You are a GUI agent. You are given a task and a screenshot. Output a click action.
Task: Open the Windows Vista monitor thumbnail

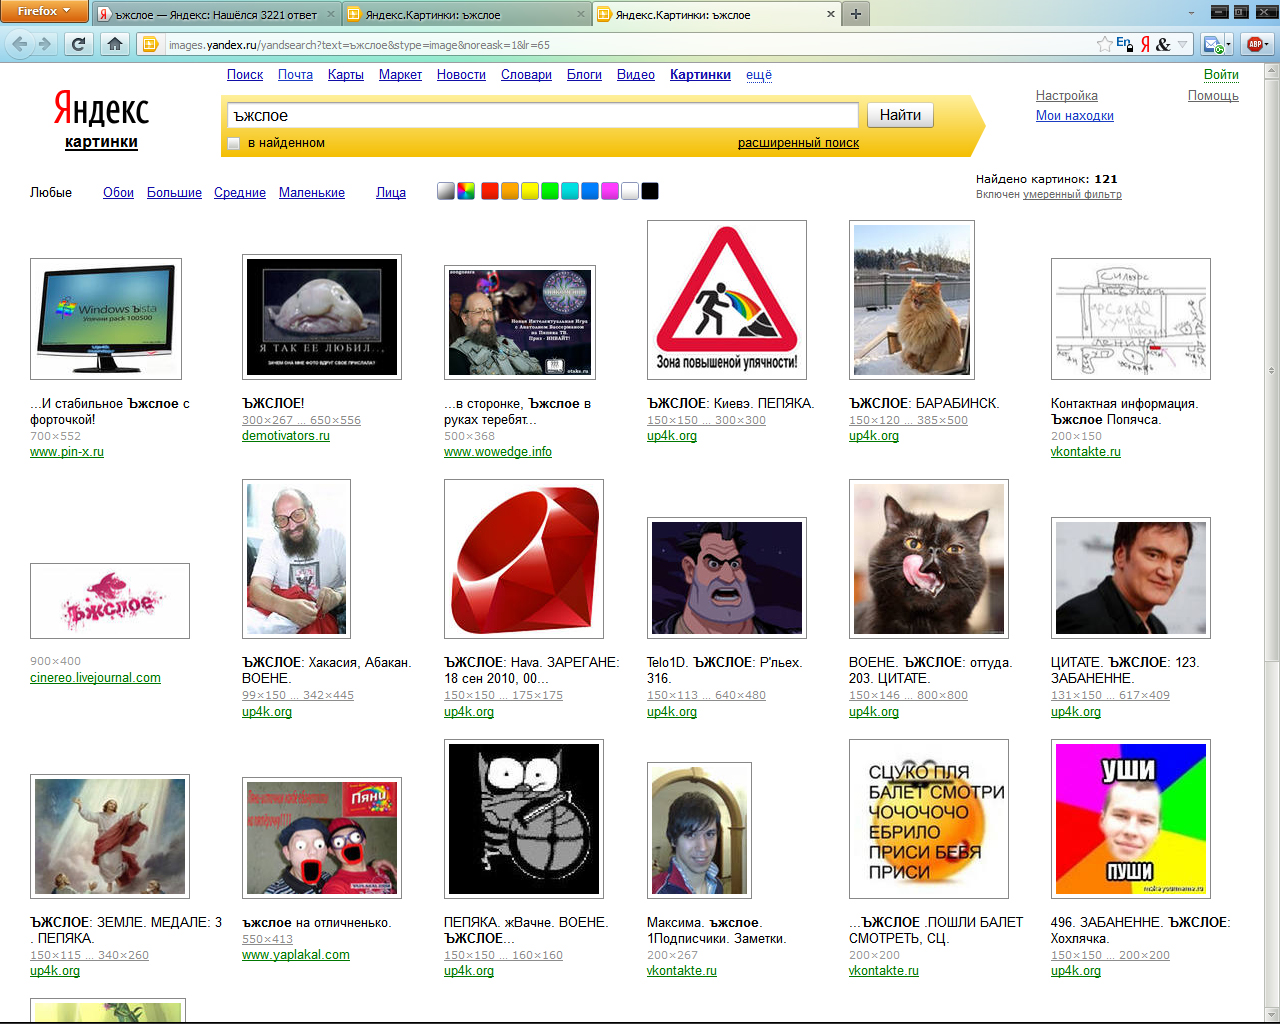[106, 319]
